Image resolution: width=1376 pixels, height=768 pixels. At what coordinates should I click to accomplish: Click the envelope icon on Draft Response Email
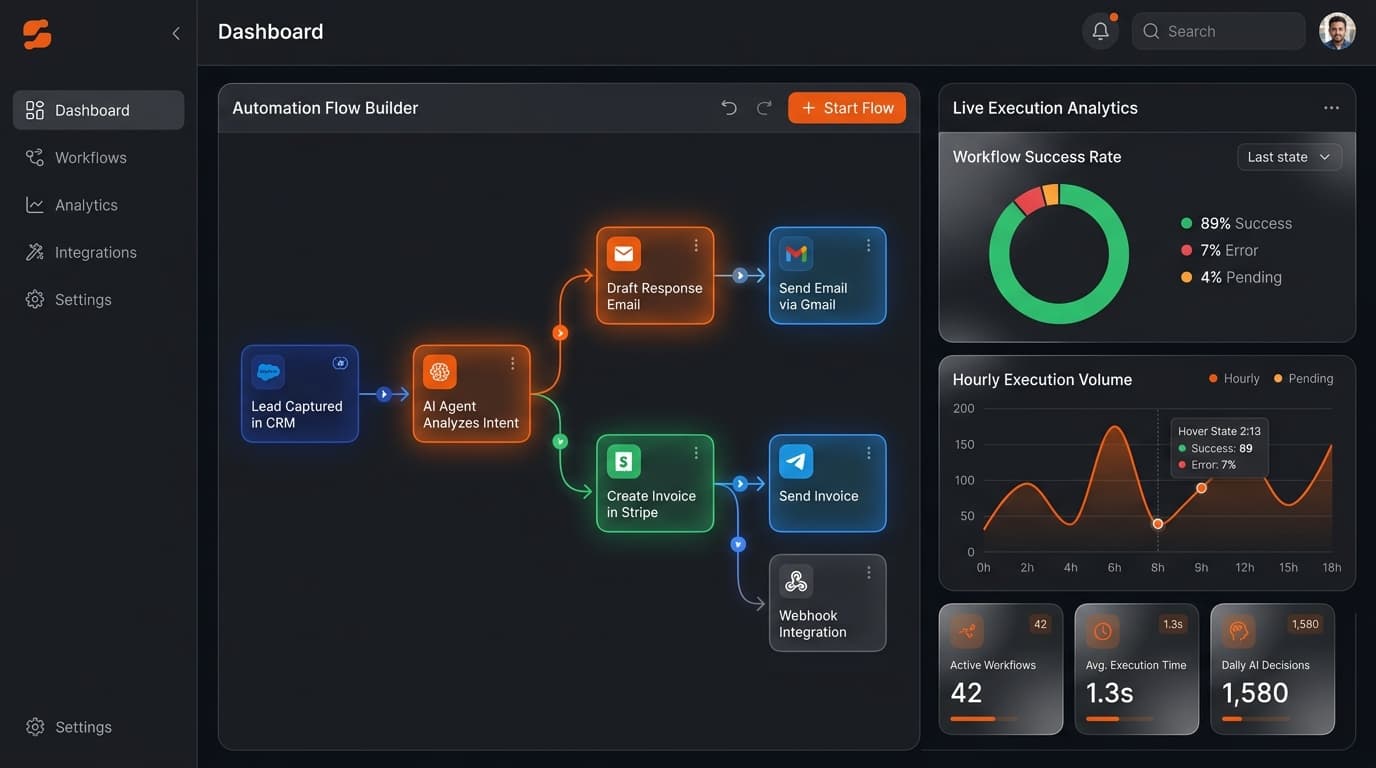tap(624, 254)
